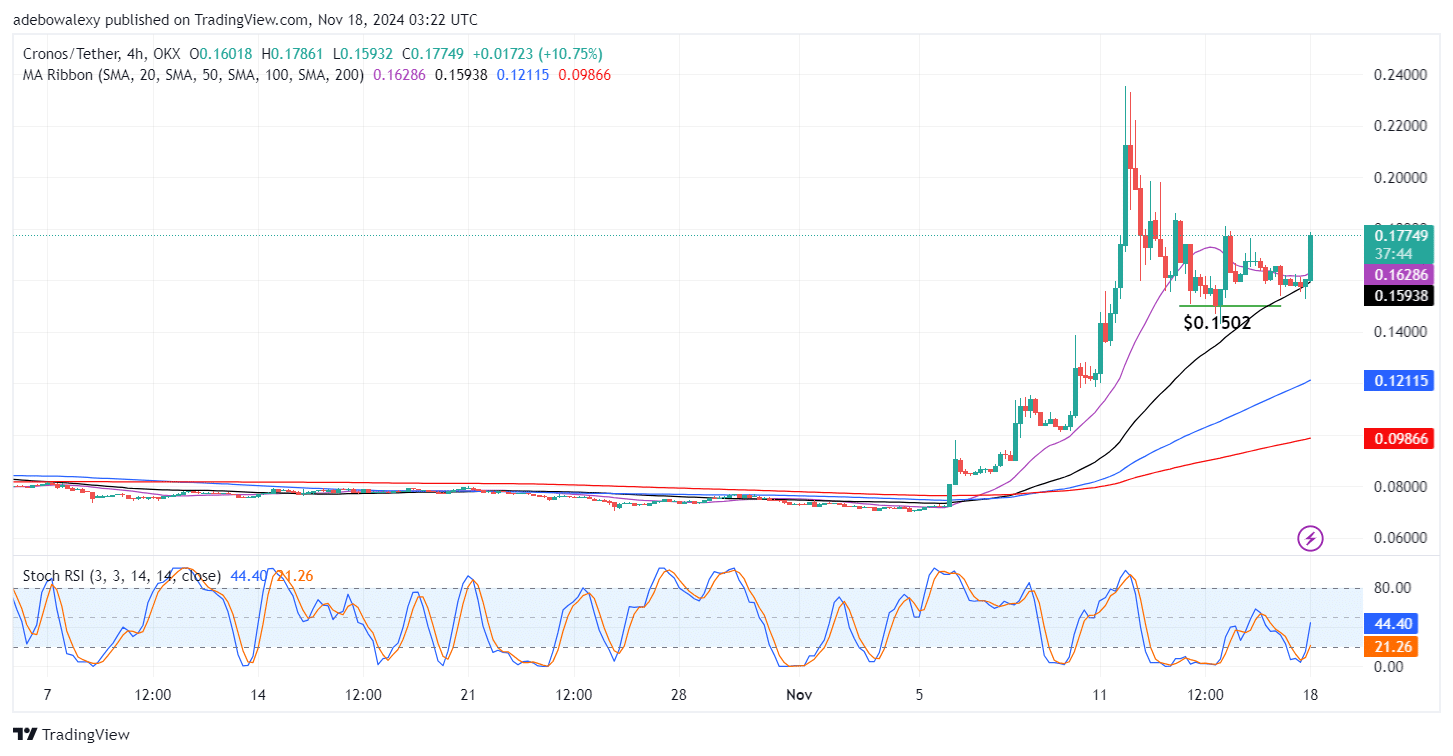Click the 0.06000 price axis label

click(1400, 538)
